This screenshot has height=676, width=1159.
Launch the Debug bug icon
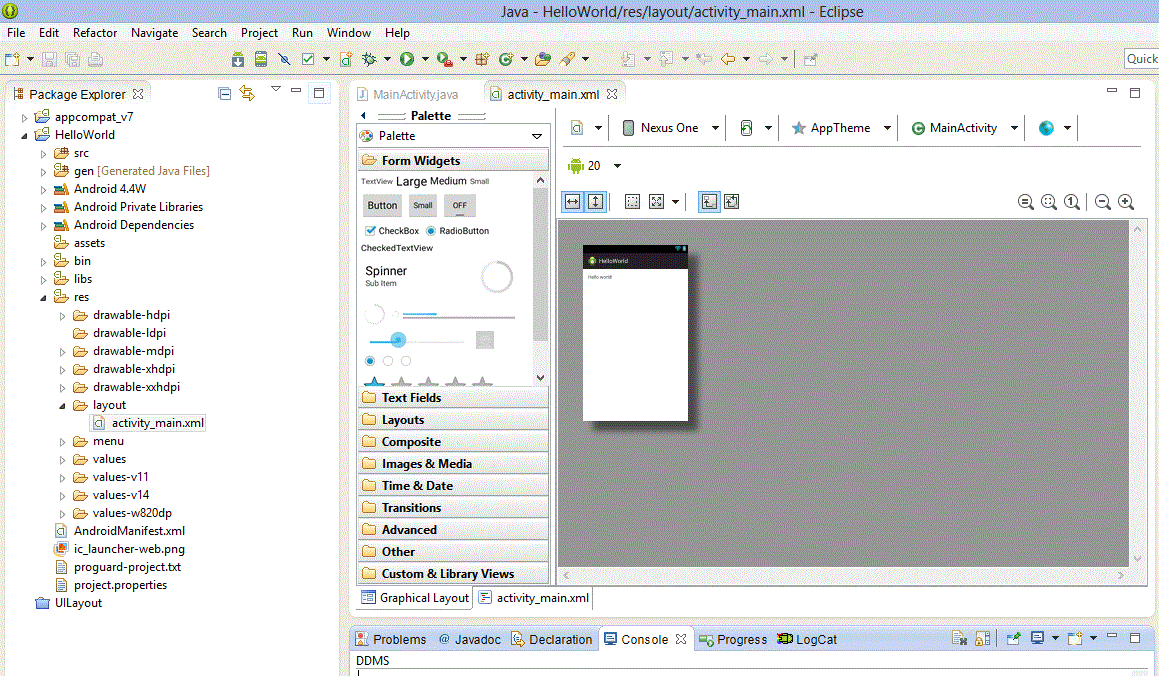tap(369, 59)
